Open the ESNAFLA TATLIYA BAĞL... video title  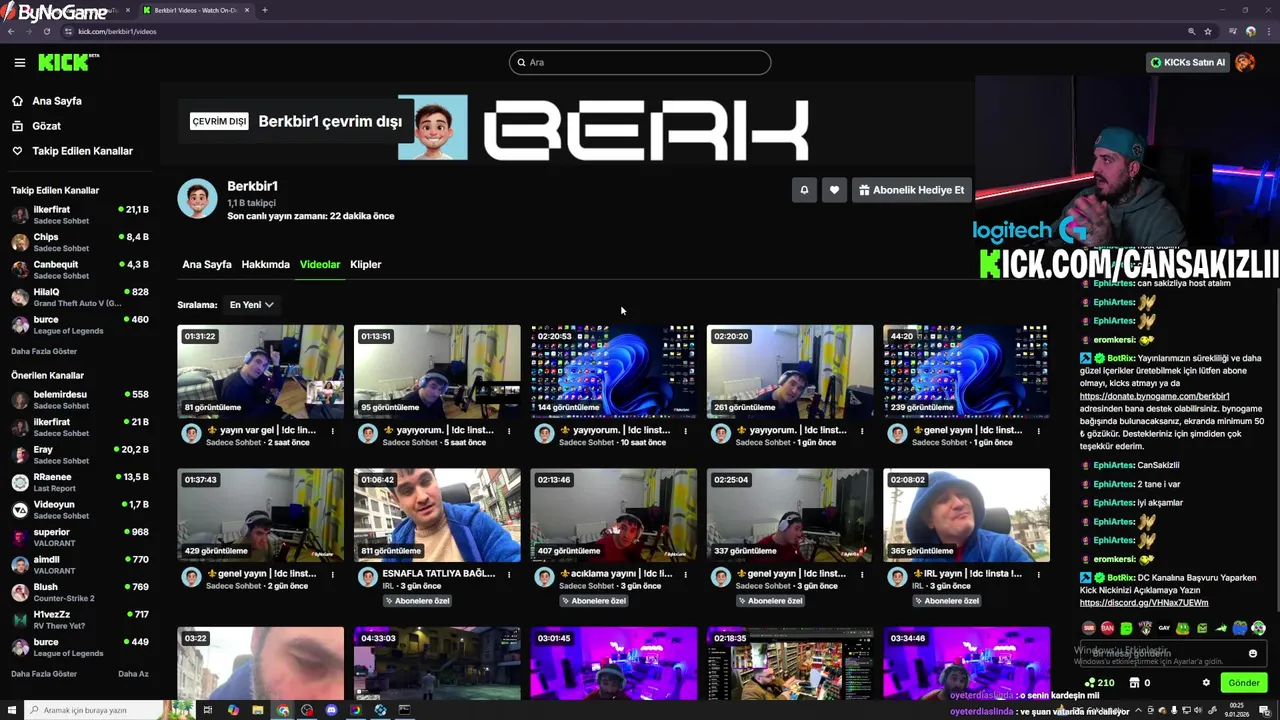[x=439, y=574]
